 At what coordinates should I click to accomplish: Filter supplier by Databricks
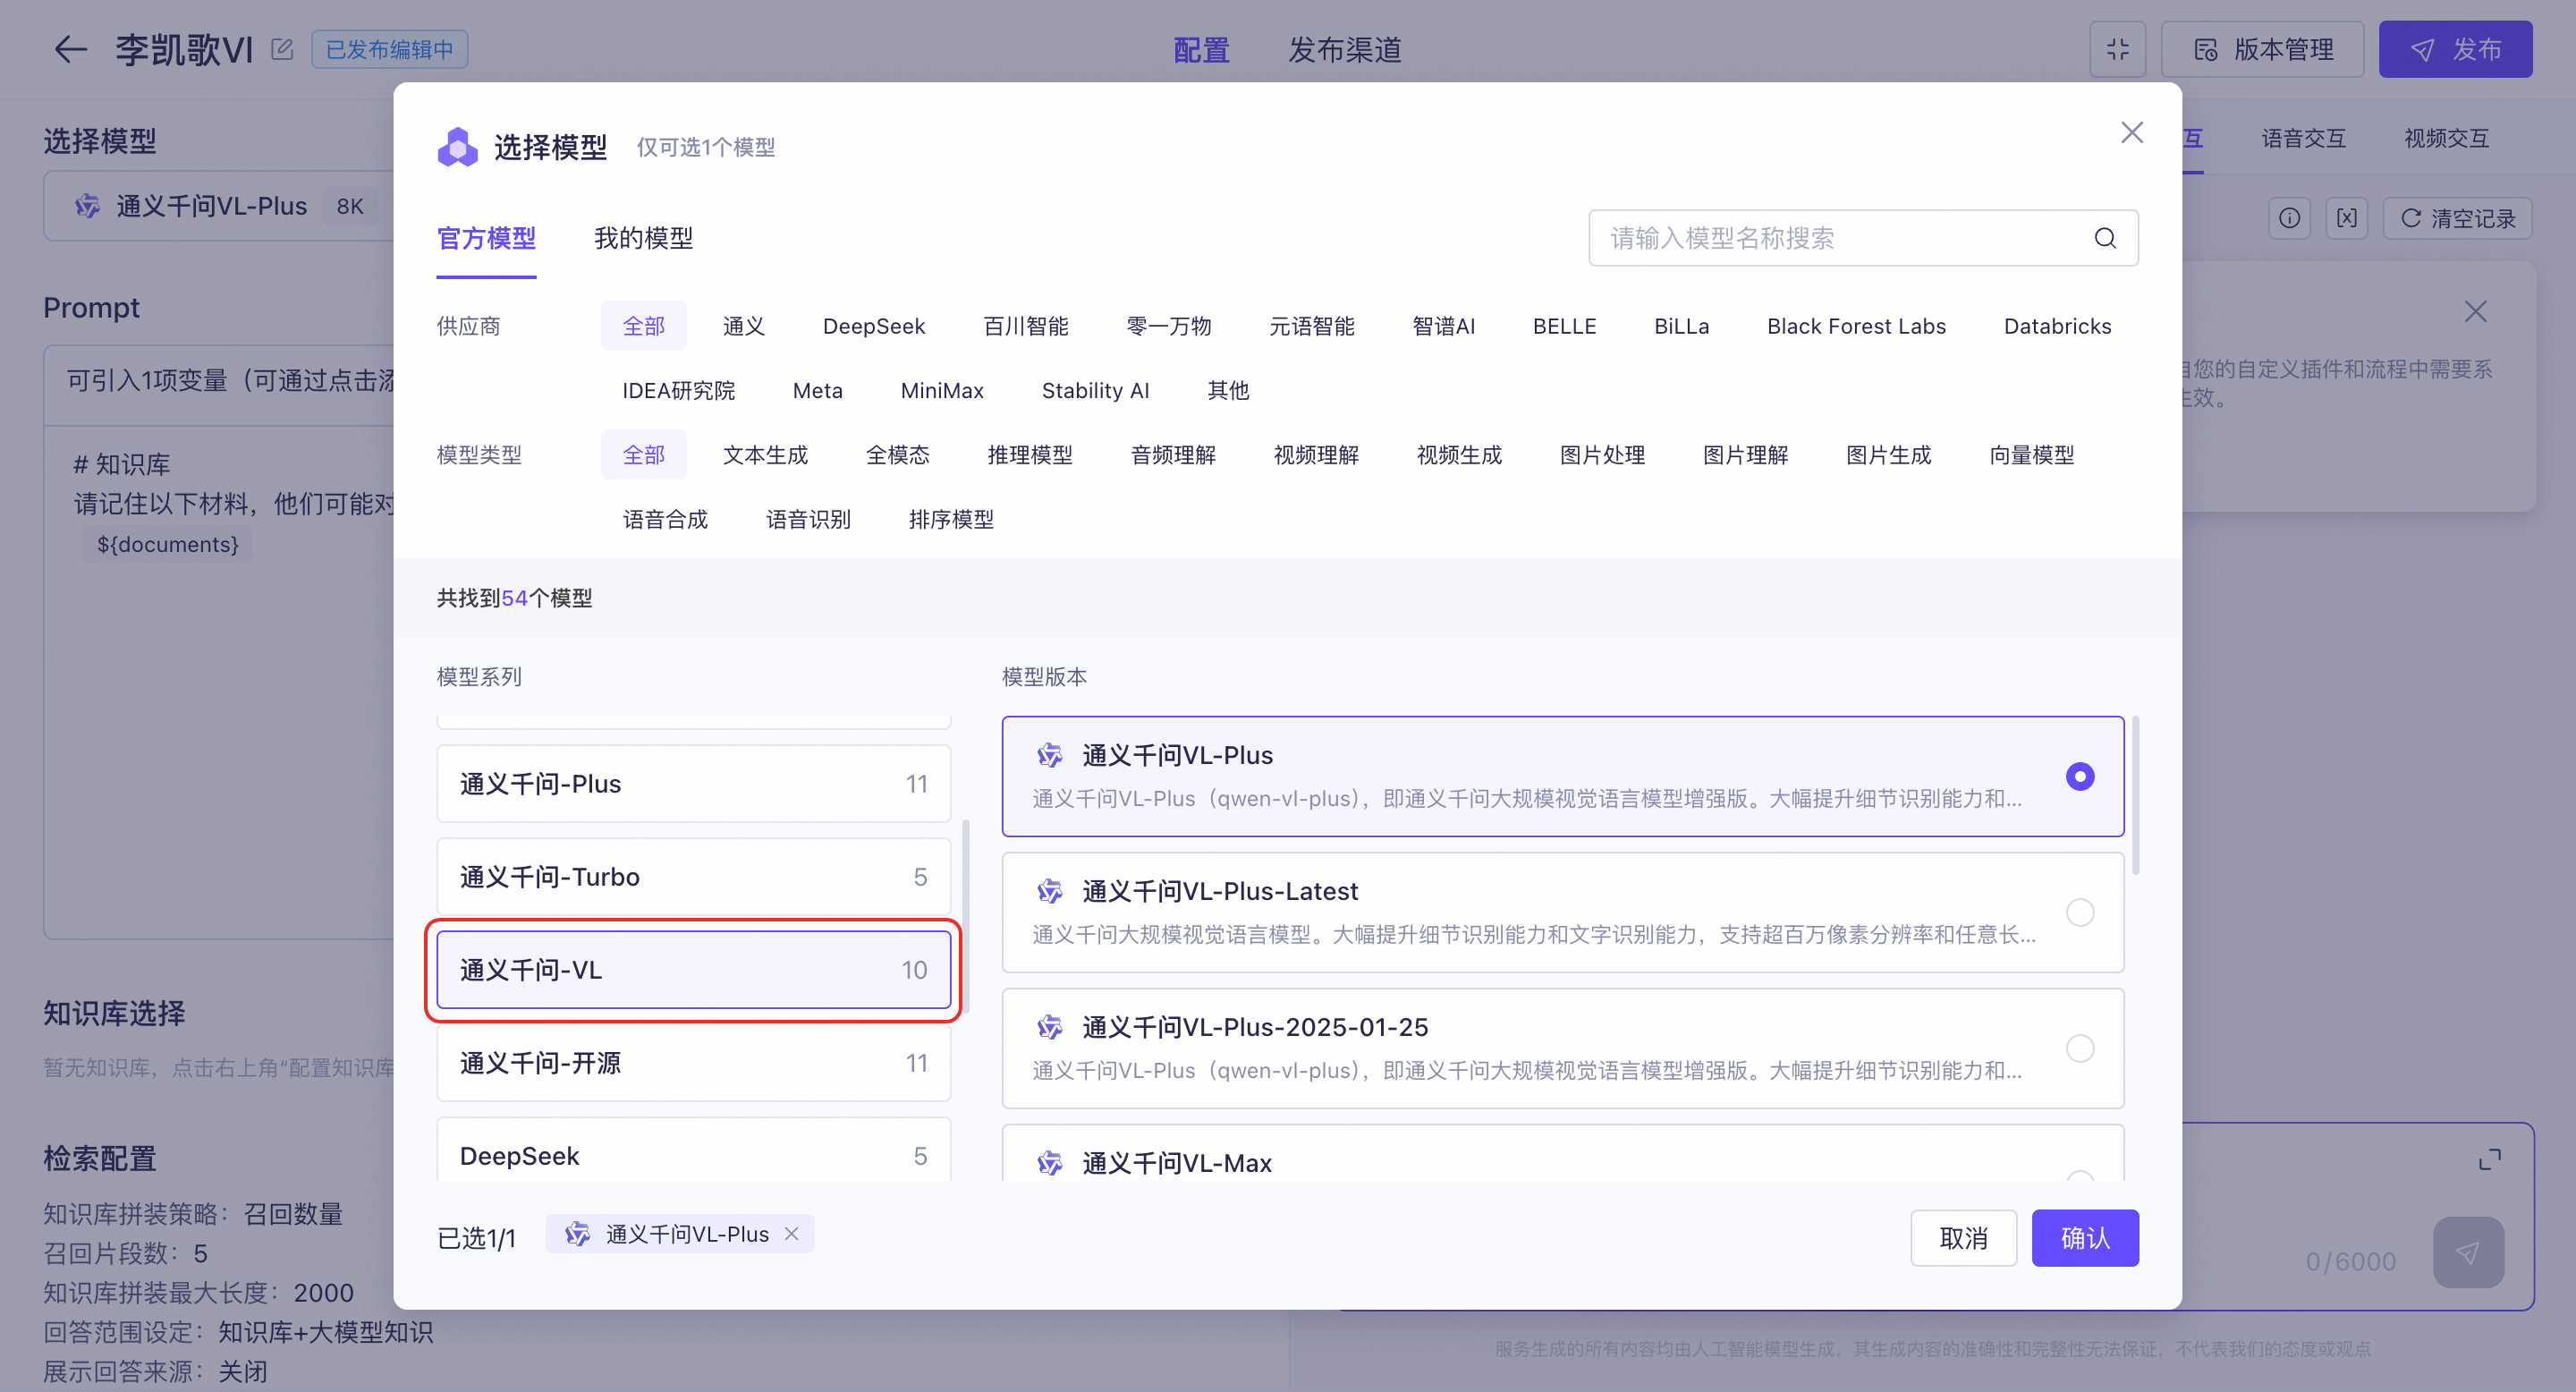click(x=2057, y=326)
